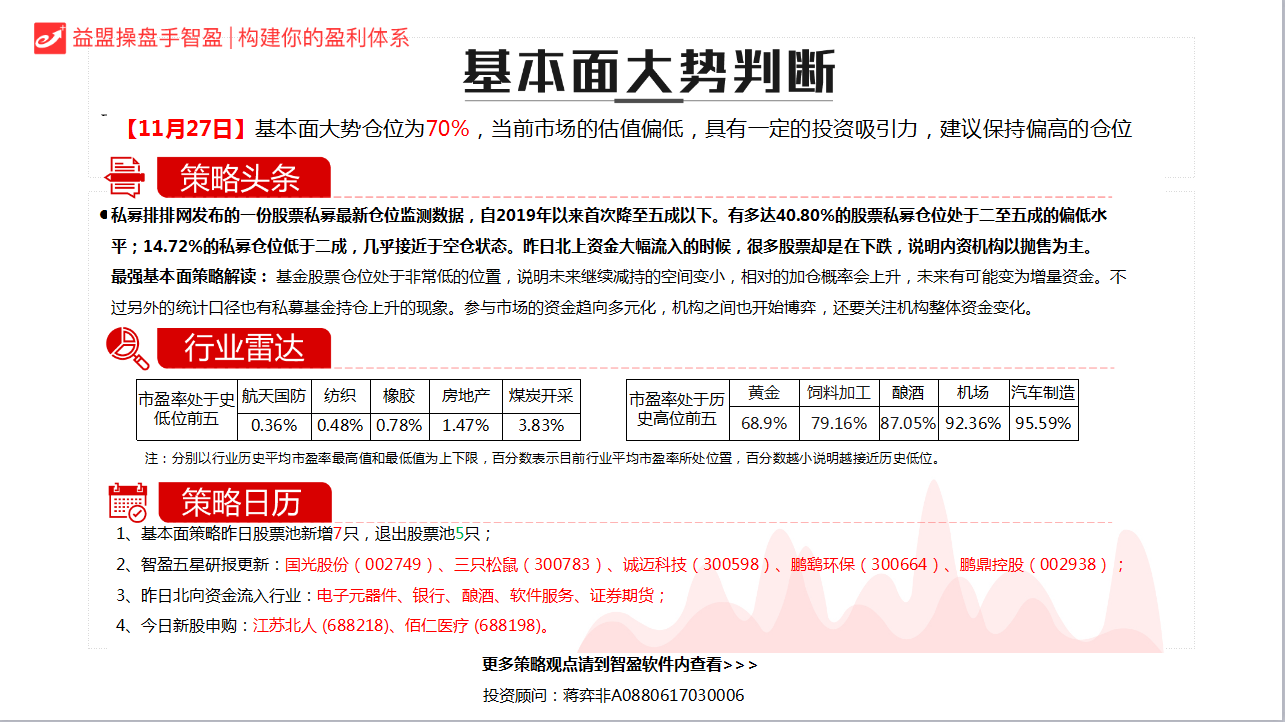Click the red 70% position value
The width and height of the screenshot is (1285, 722).
pos(447,129)
